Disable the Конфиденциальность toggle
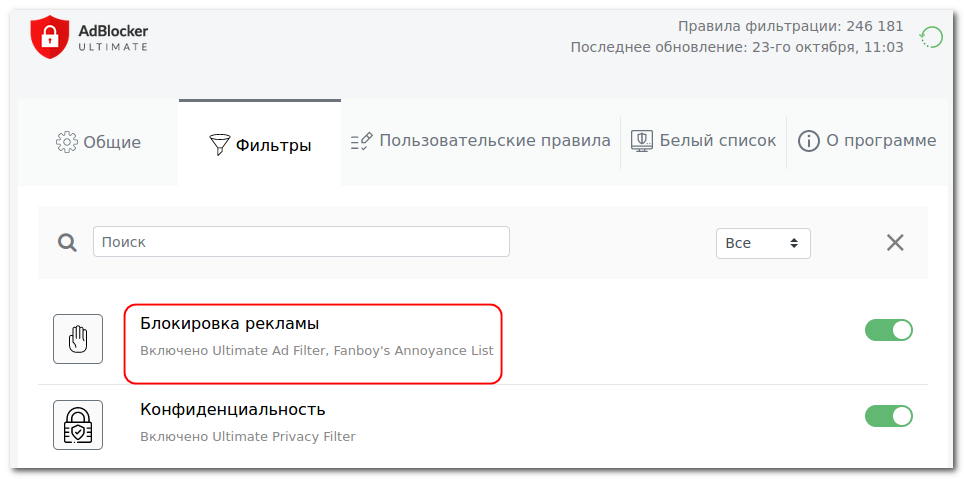The height and width of the screenshot is (479, 964). pos(888,416)
